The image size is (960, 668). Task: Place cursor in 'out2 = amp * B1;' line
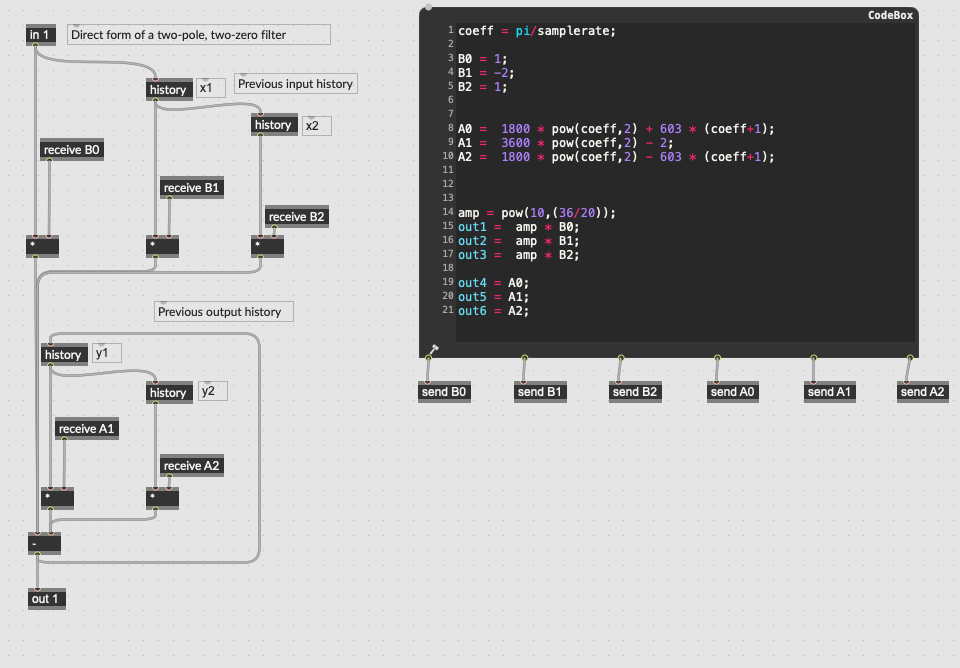click(519, 241)
